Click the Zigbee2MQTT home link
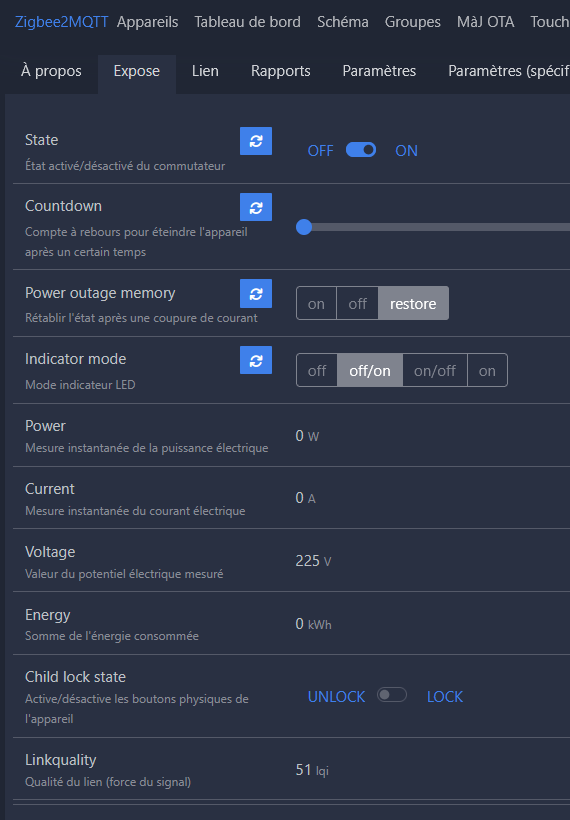 click(62, 22)
